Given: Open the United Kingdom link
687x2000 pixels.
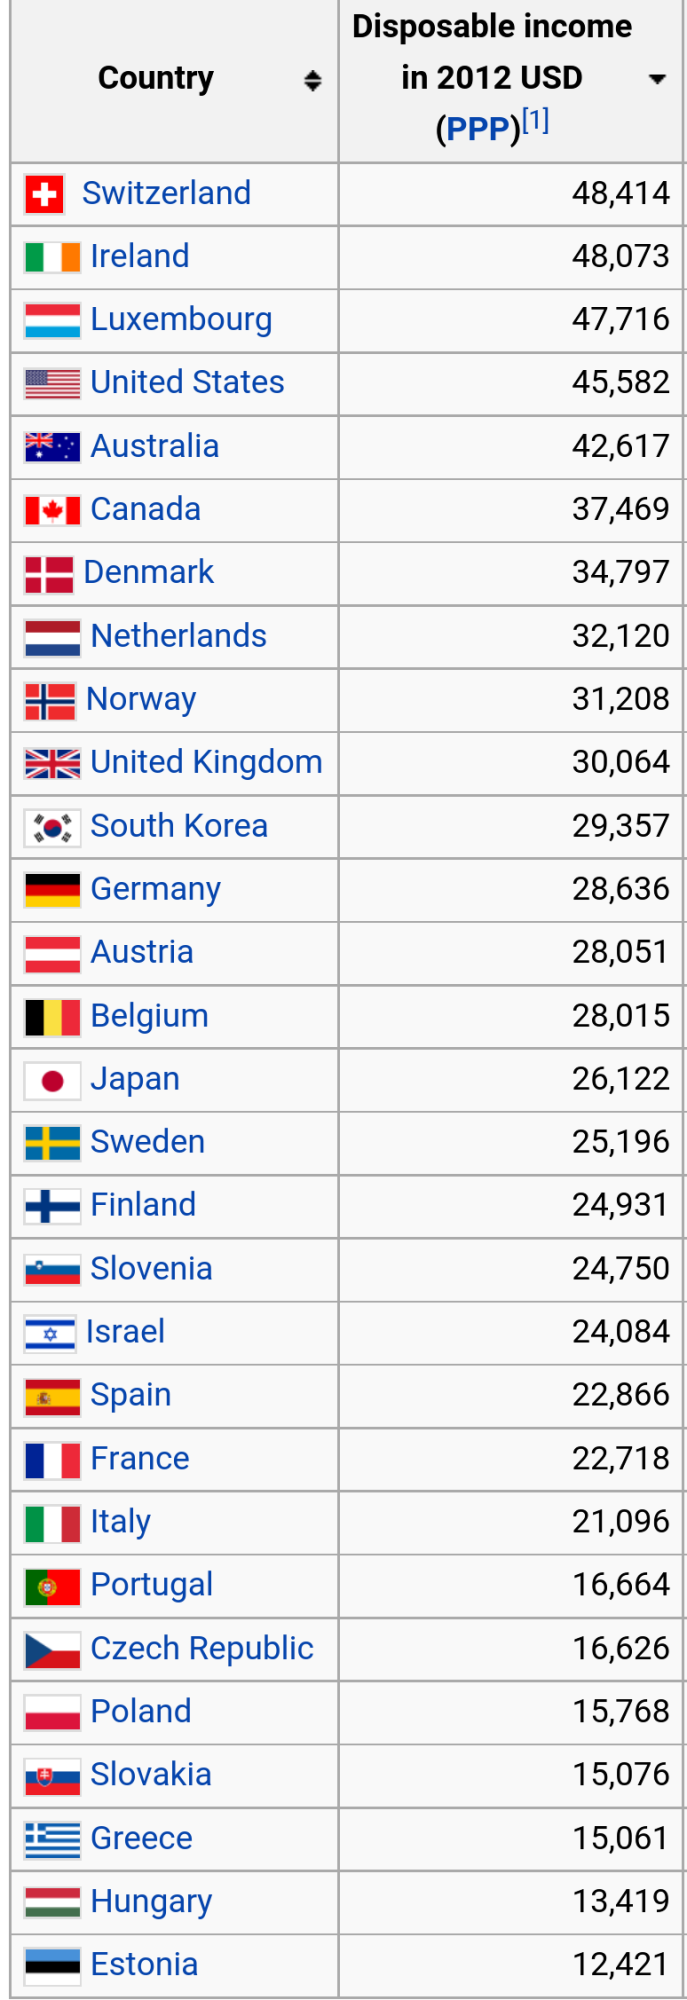Looking at the screenshot, I should point(206,763).
